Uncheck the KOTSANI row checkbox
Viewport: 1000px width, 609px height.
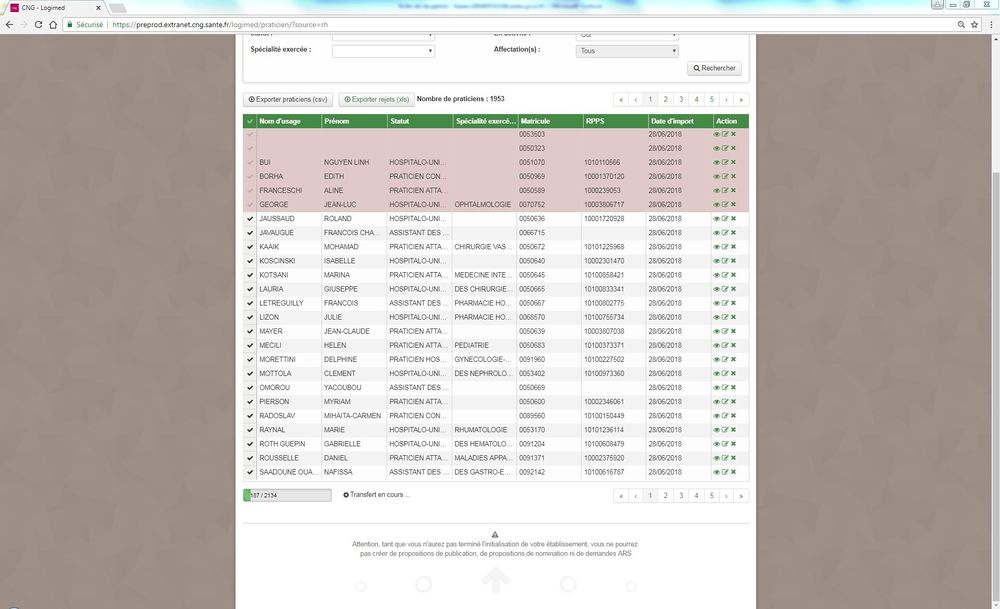pyautogui.click(x=250, y=275)
